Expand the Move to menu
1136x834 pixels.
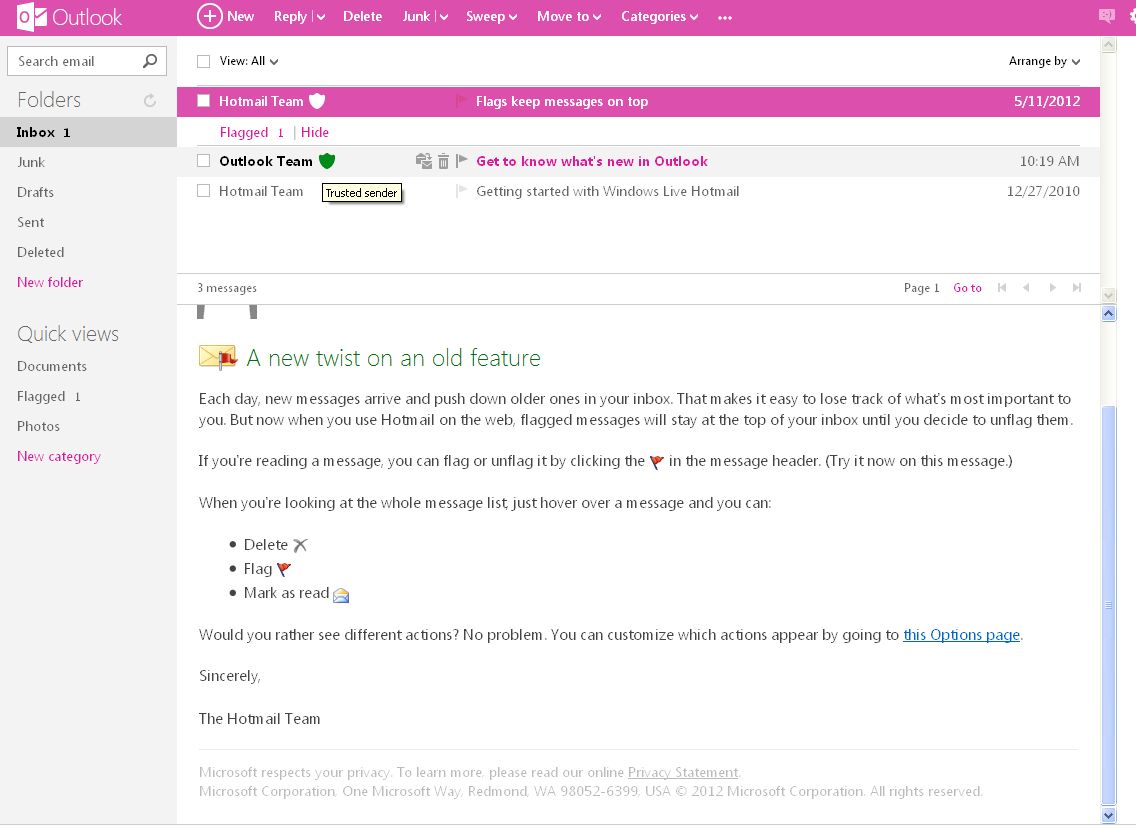tap(569, 17)
